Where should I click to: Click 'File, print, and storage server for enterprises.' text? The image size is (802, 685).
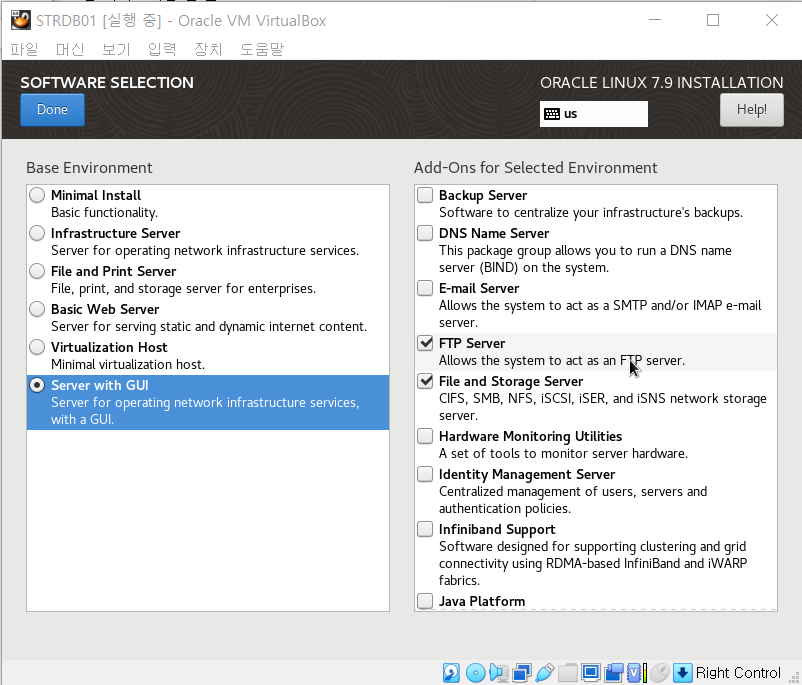183,289
